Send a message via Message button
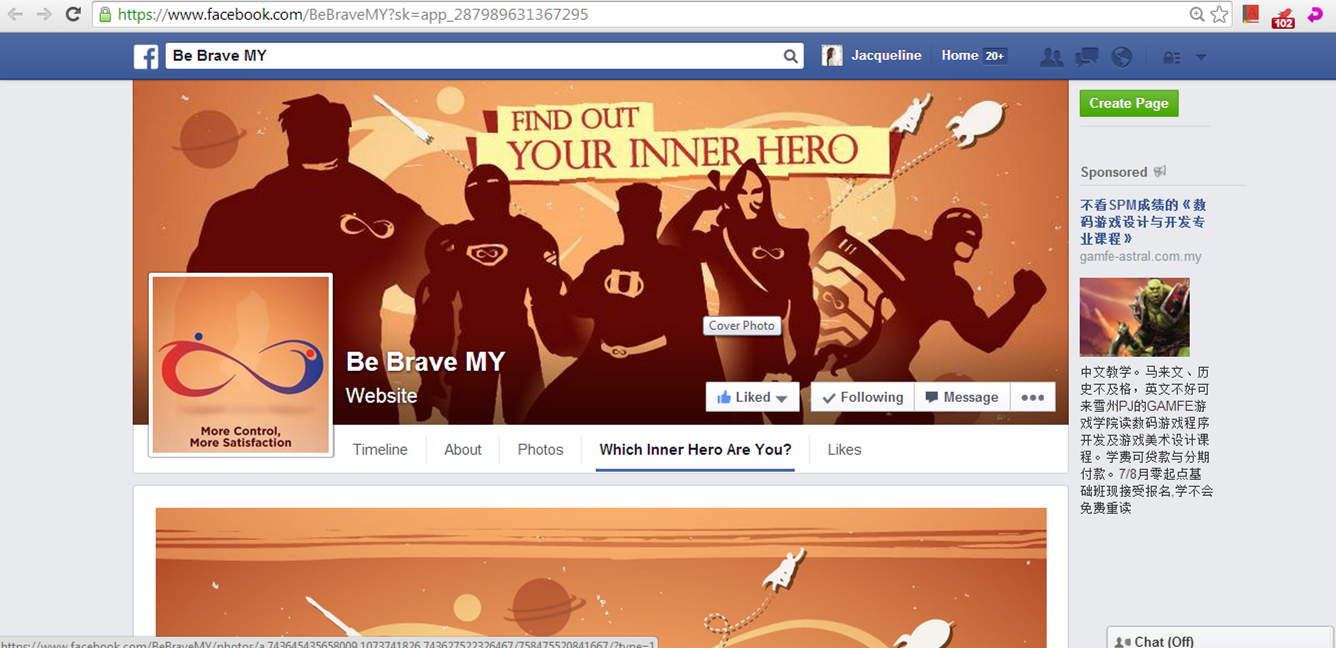Viewport: 1336px width, 648px height. coord(962,397)
